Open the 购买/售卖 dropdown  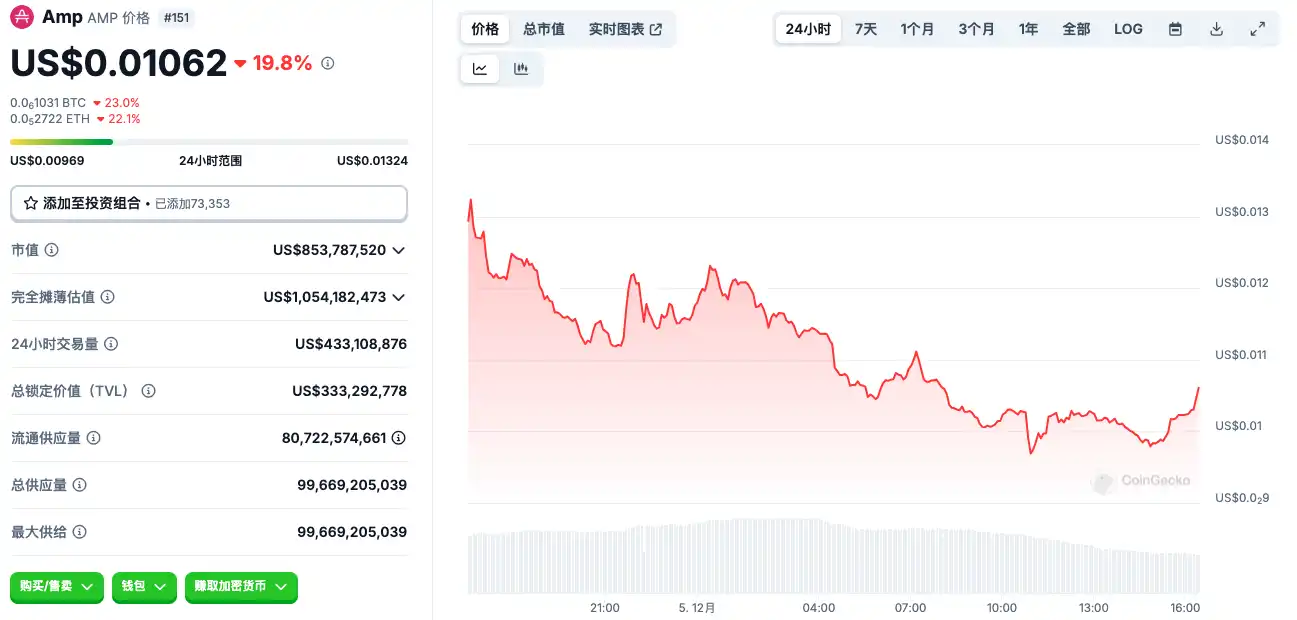point(57,587)
